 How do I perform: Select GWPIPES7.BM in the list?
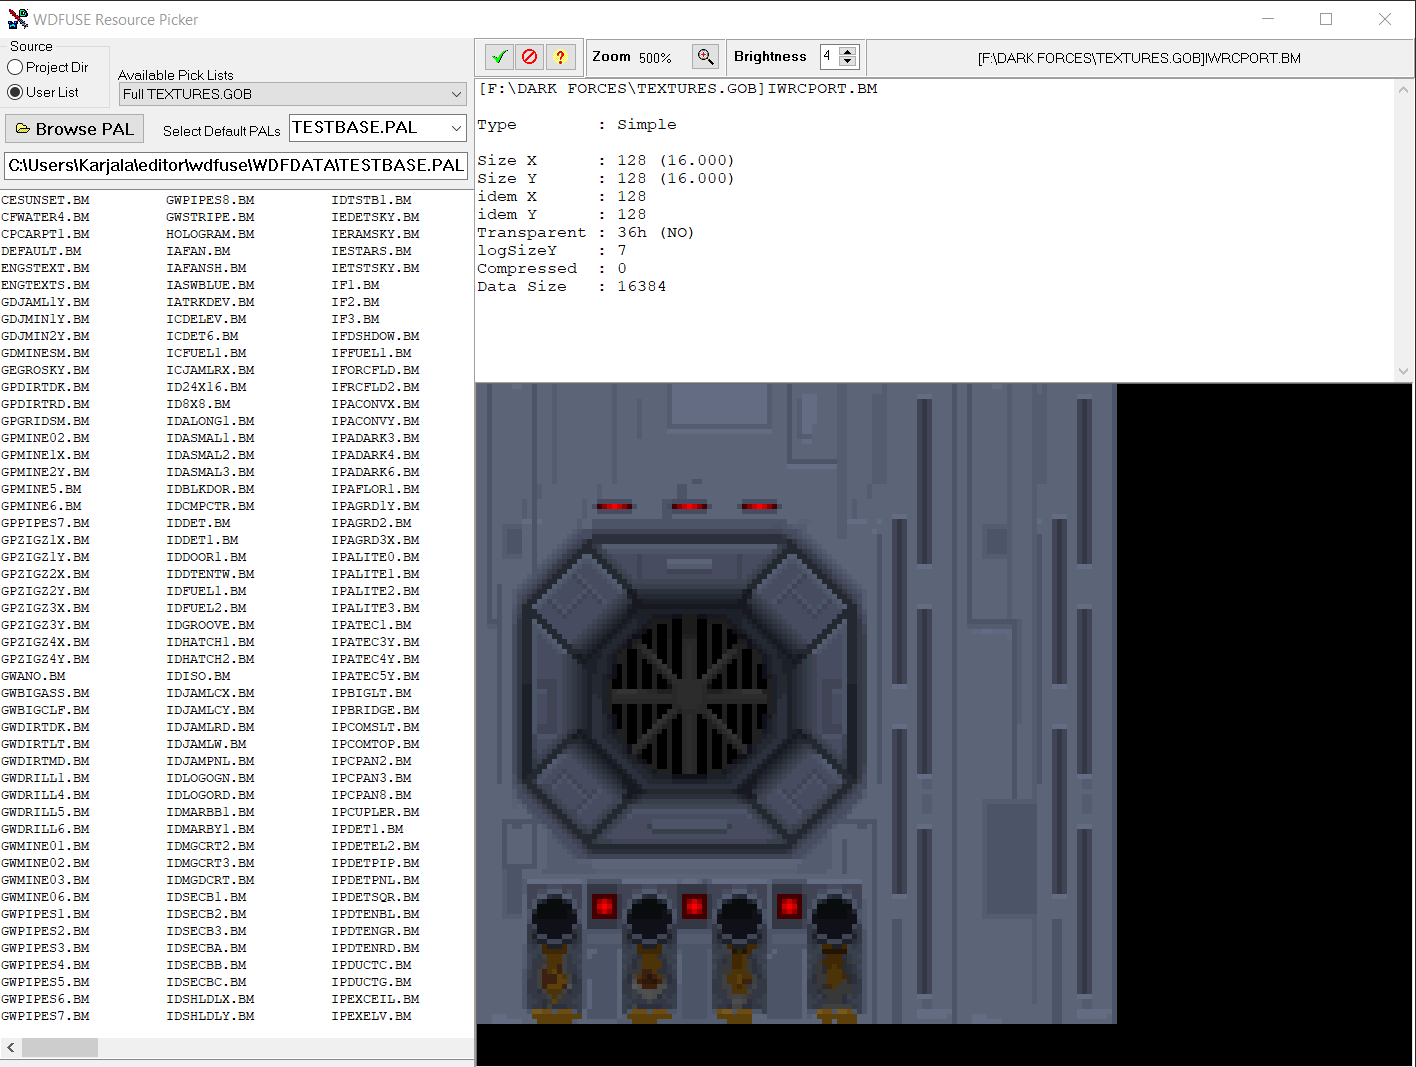click(45, 1016)
